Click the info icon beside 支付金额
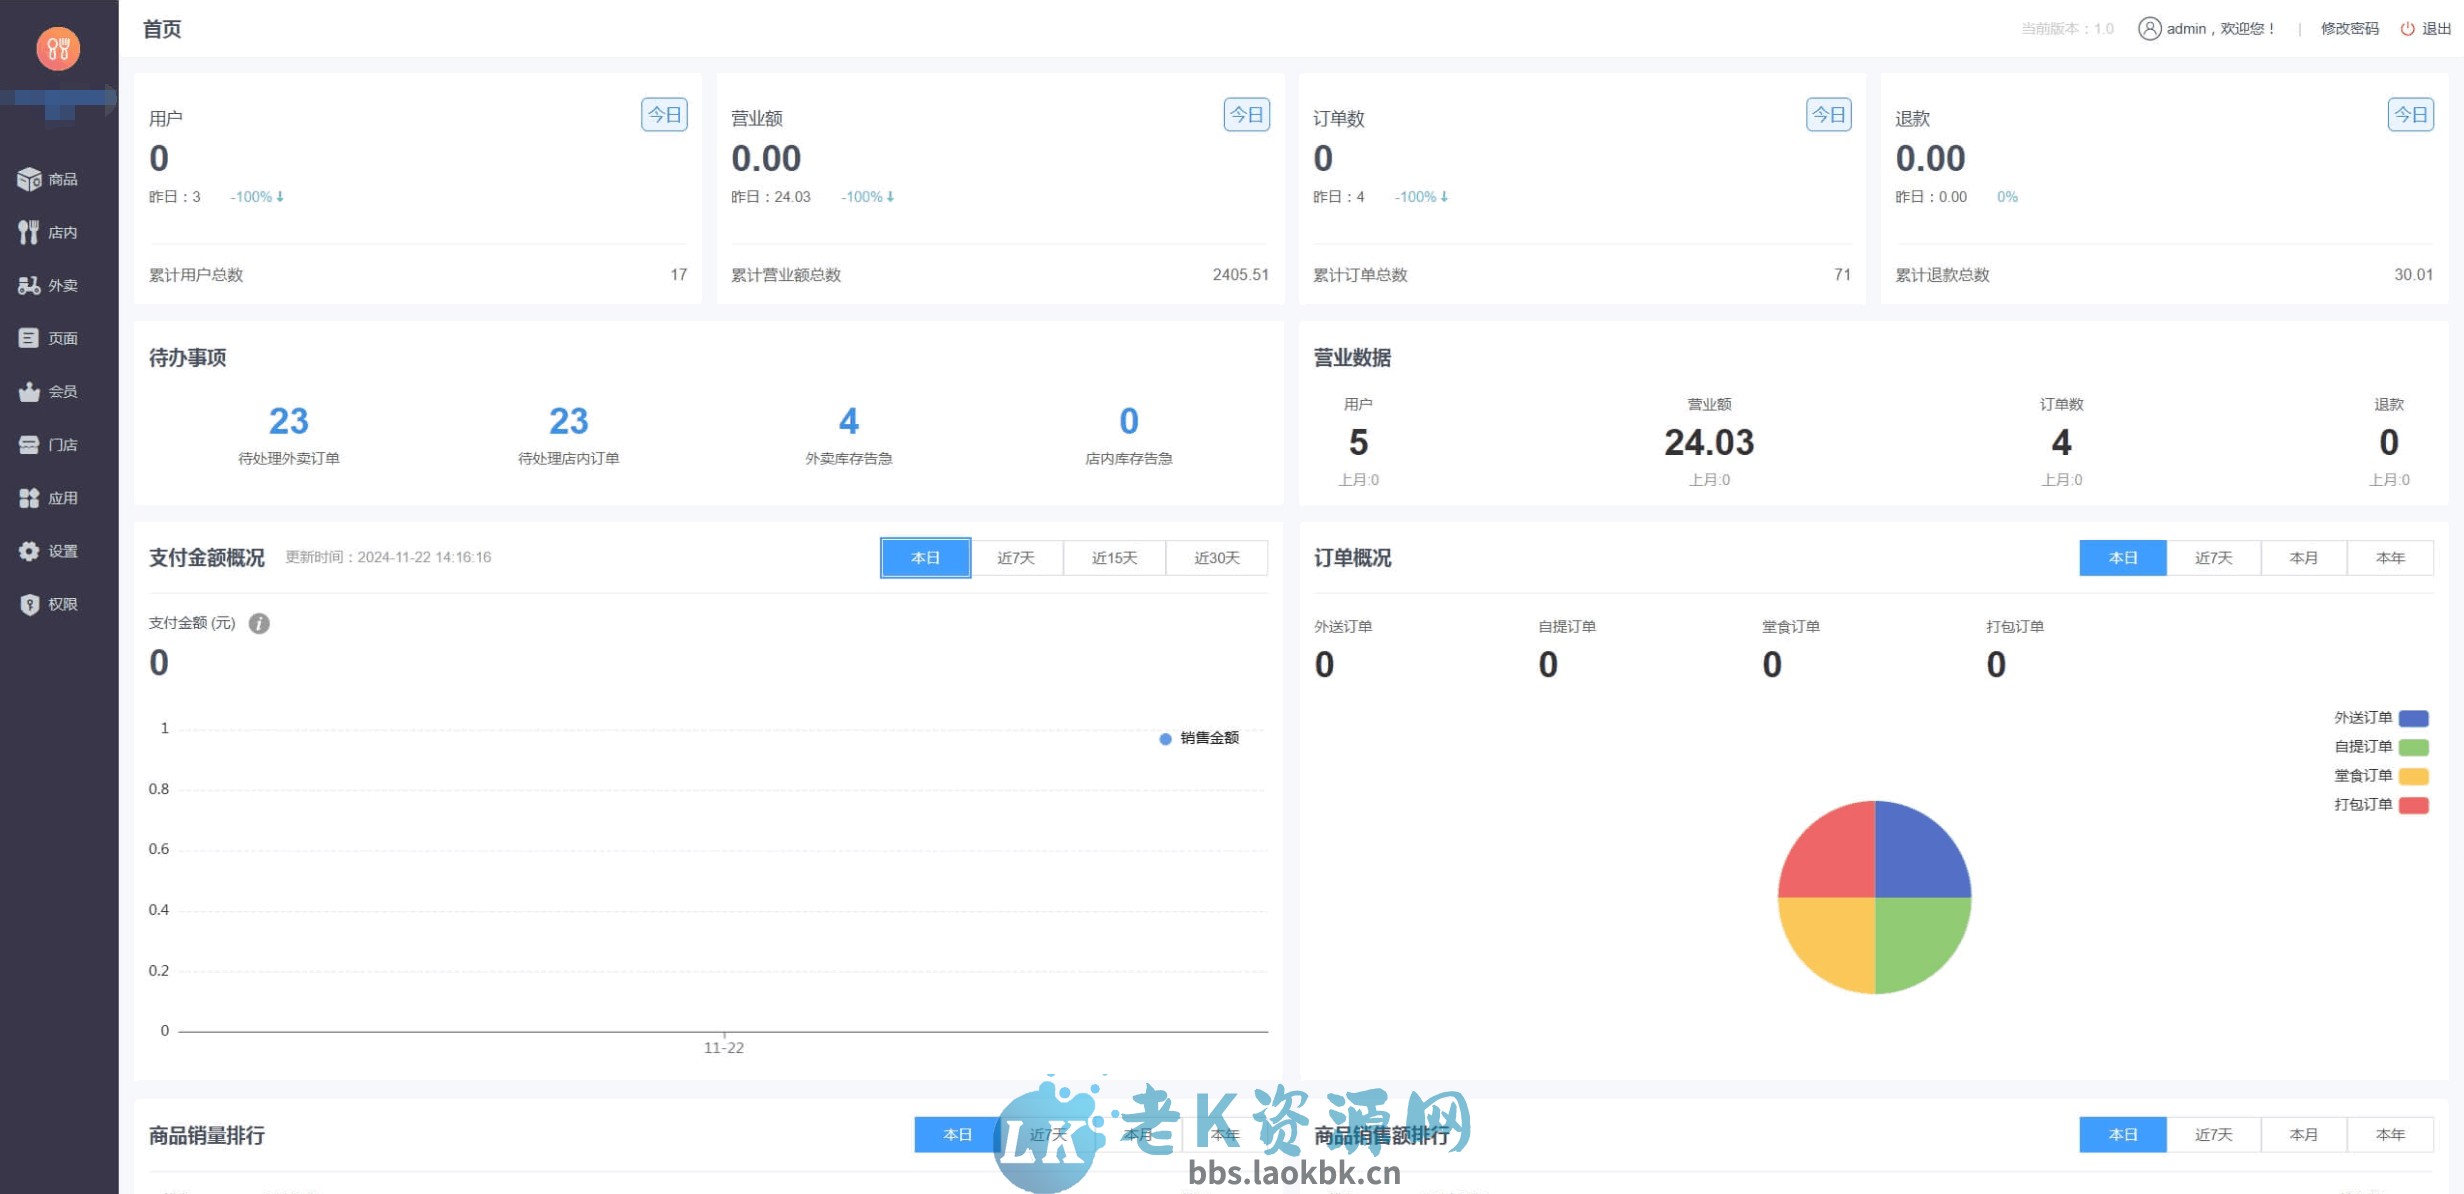Viewport: 2464px width, 1194px height. (259, 622)
